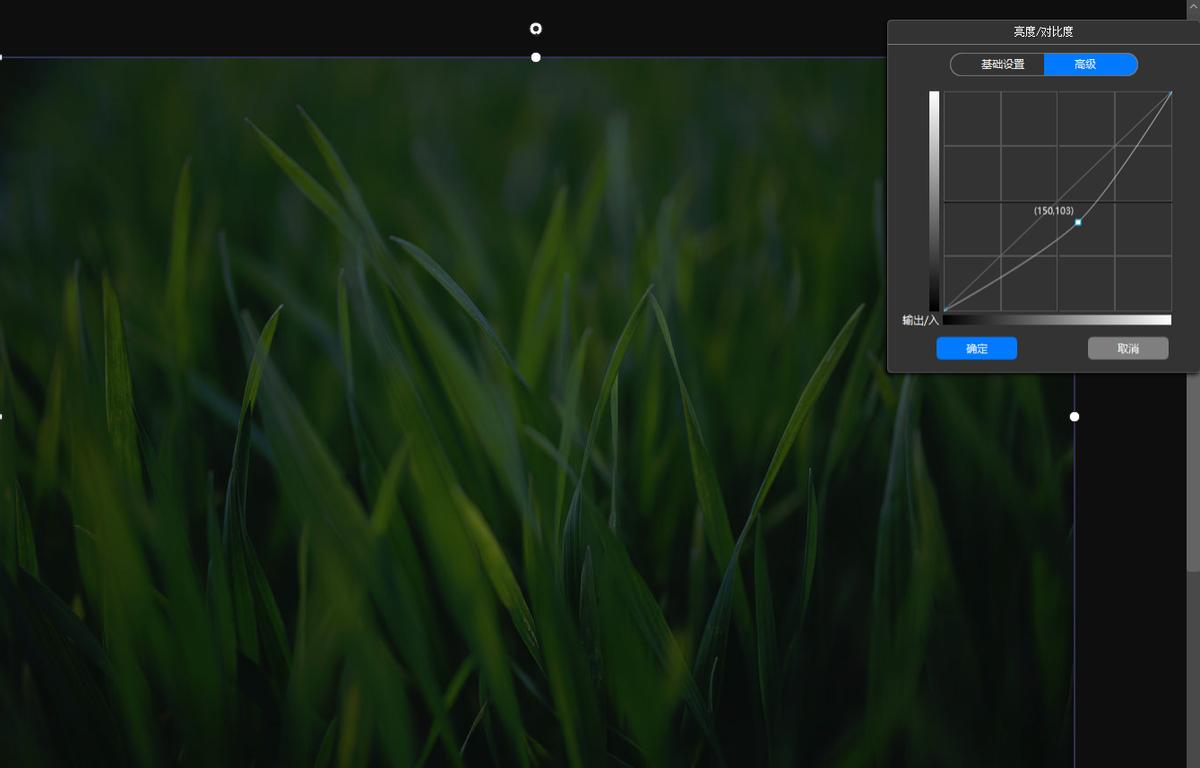Screen dimensions: 1200x768
Task: Click the 亮度/对比度 dialog title
Action: [x=1043, y=32]
